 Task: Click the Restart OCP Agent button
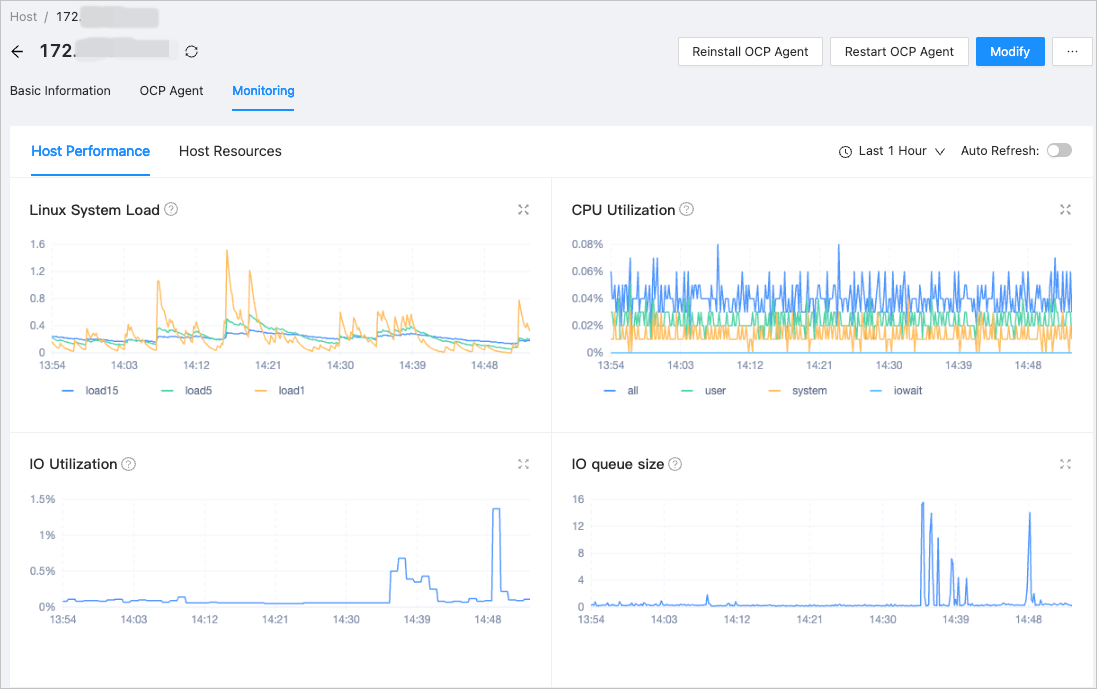(899, 52)
